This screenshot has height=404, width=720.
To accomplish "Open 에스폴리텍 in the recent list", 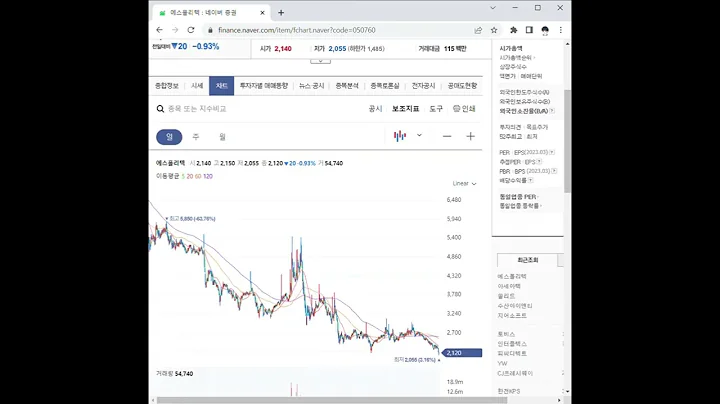I will tap(512, 276).
